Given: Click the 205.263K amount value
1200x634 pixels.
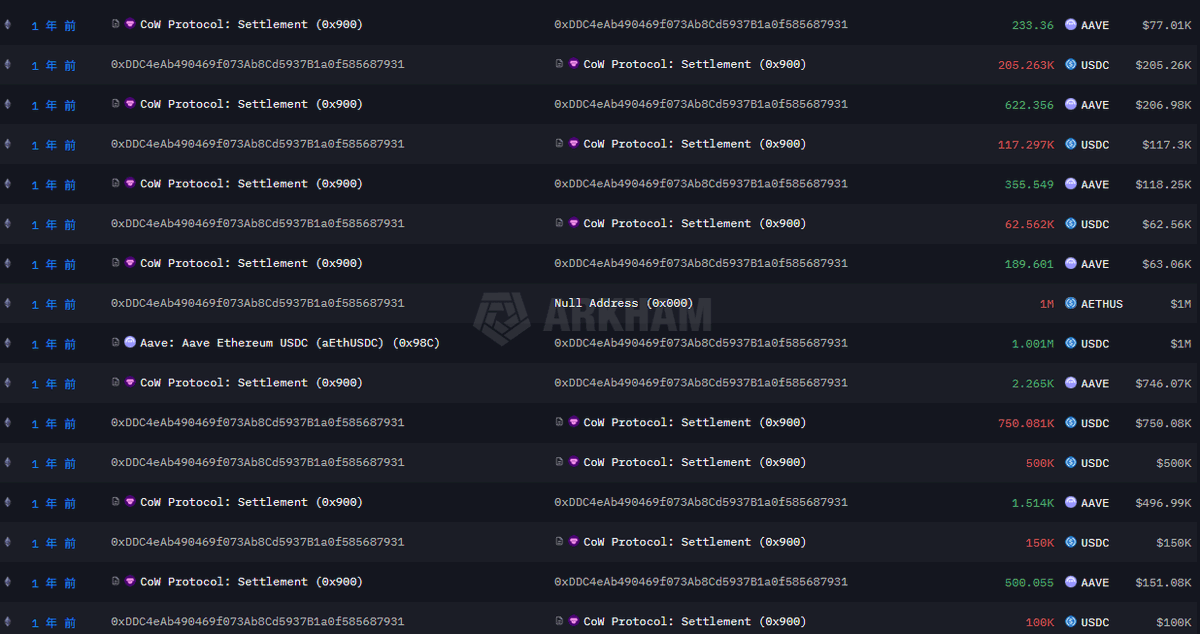Looking at the screenshot, I should point(1026,65).
